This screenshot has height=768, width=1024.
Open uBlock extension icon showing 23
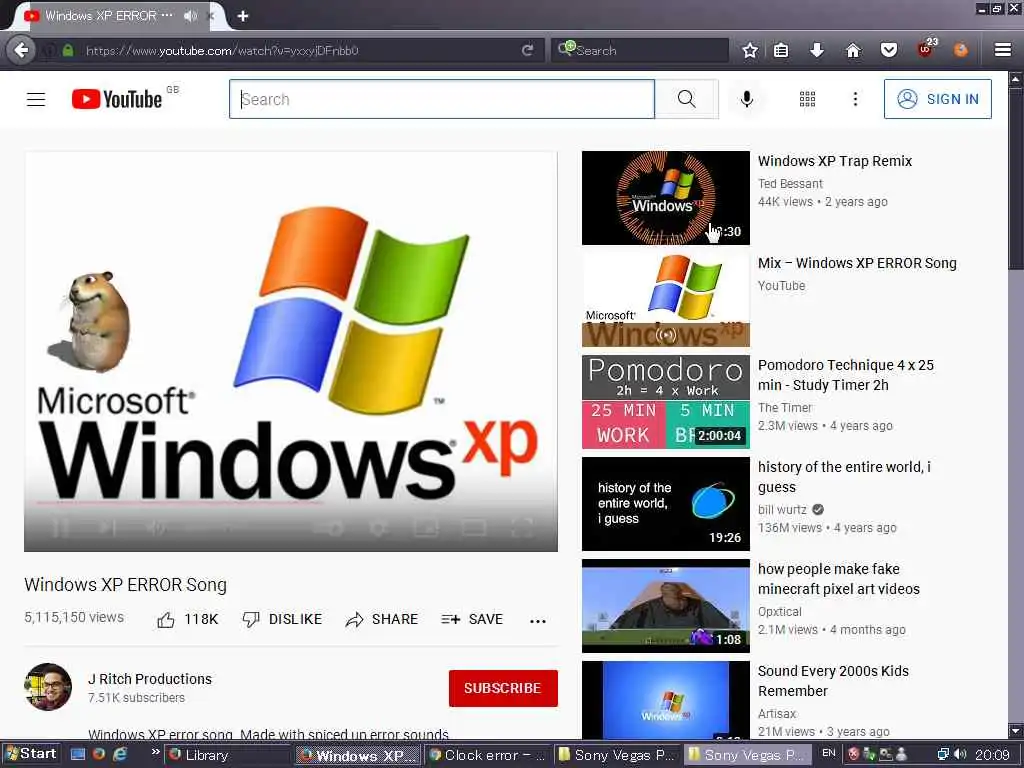tap(927, 48)
